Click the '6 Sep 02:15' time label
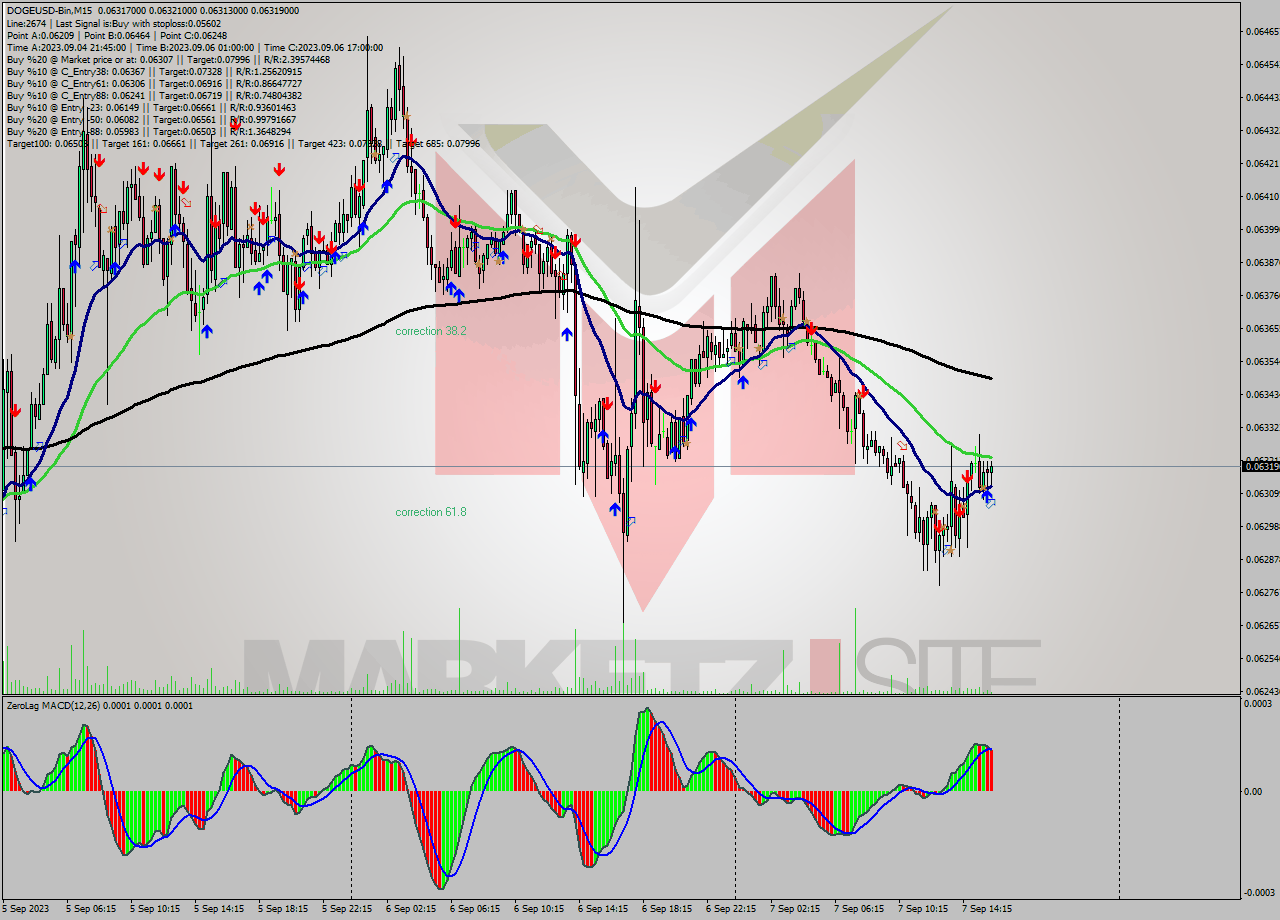This screenshot has height=920, width=1280. (x=411, y=909)
